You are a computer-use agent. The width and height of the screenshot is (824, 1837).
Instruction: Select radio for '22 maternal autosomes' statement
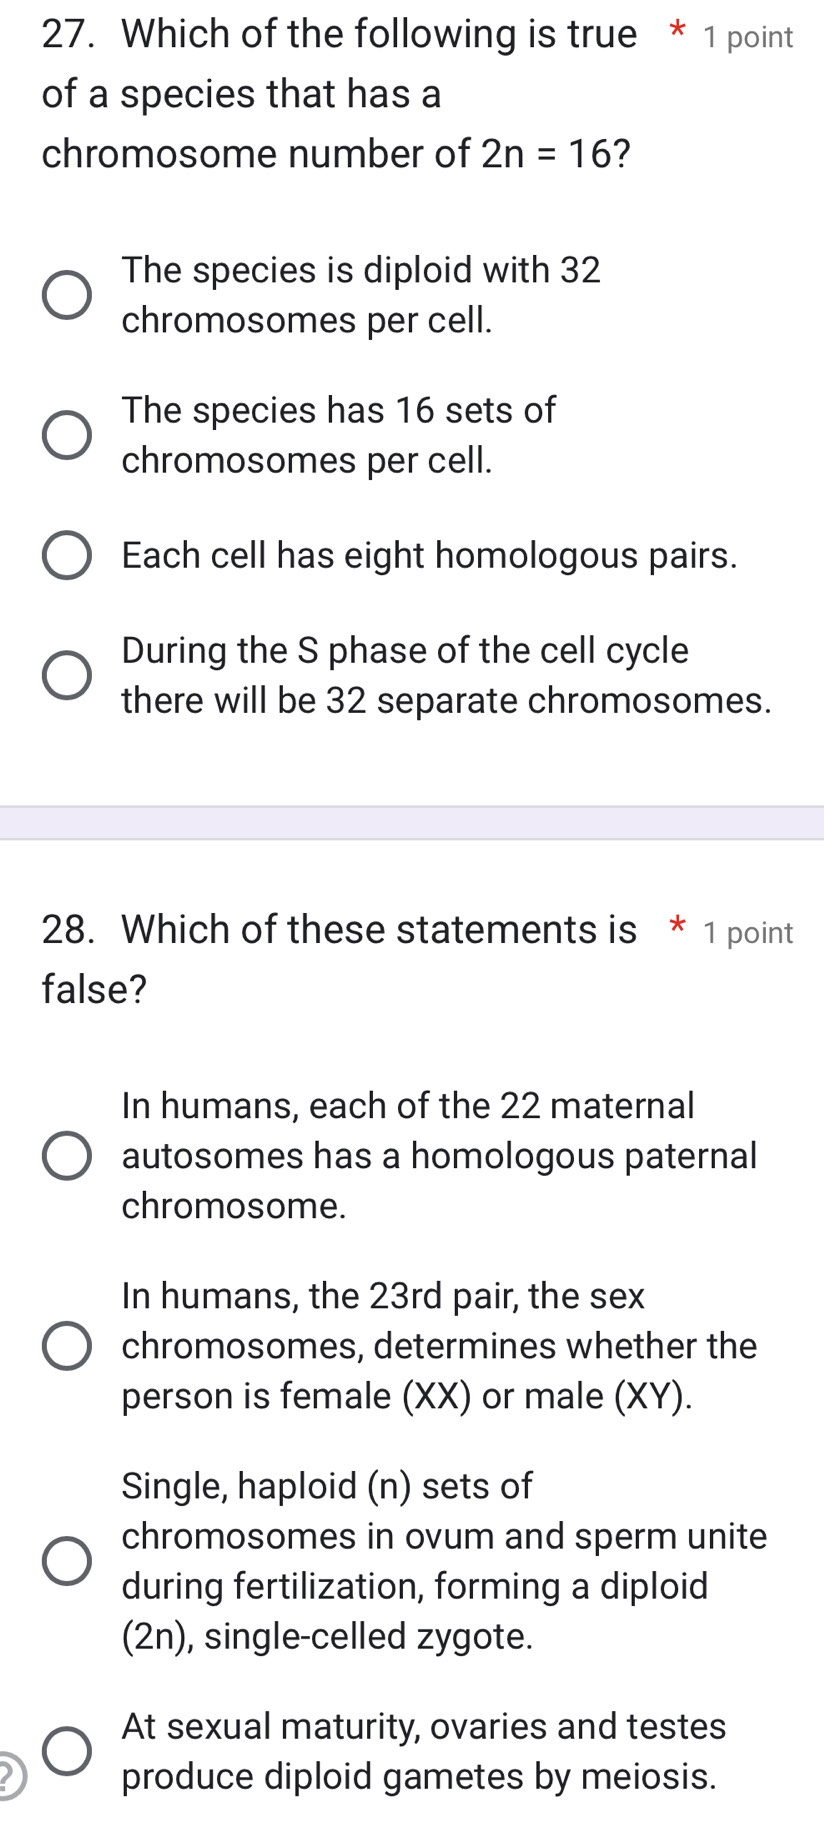pos(67,1156)
